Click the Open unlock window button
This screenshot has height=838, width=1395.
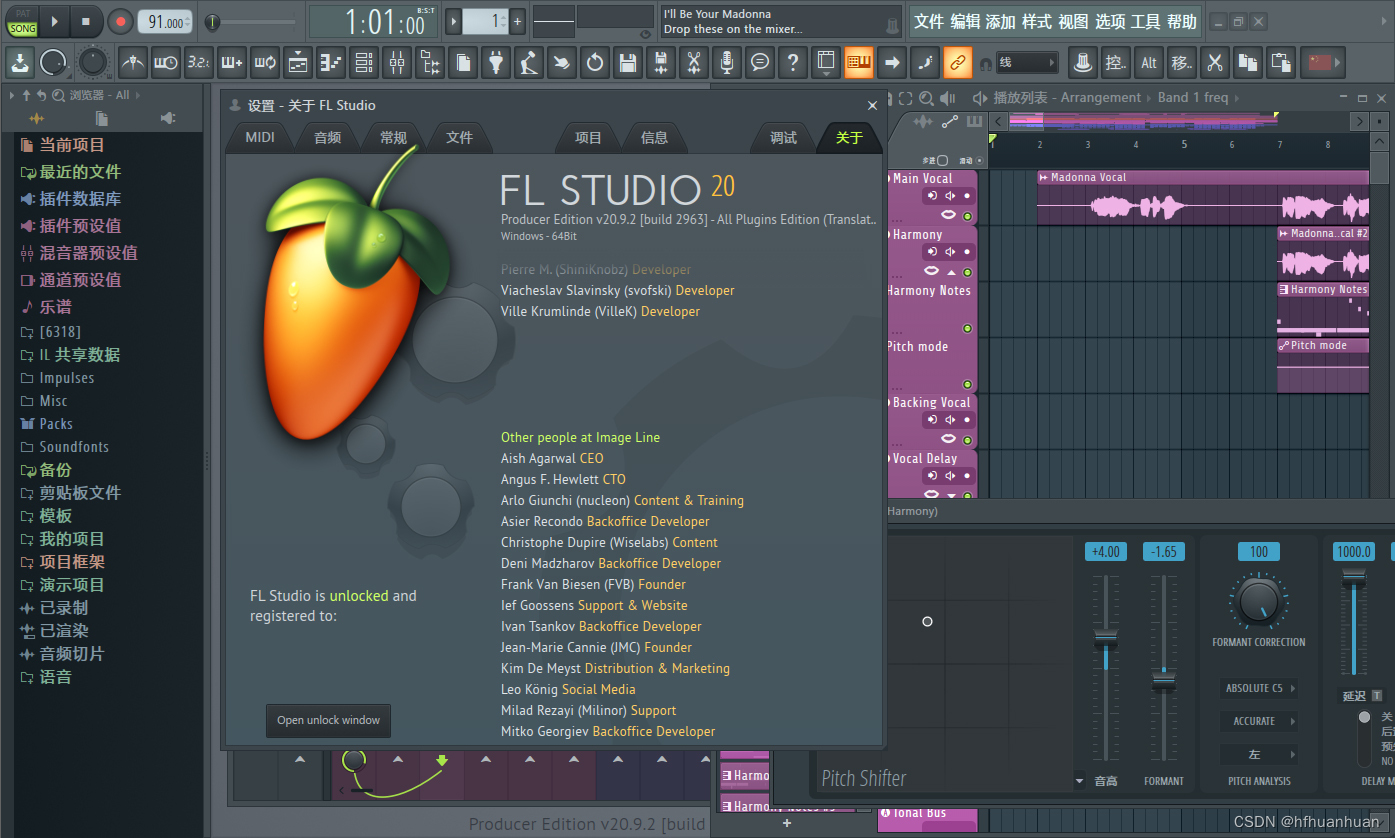coord(329,720)
